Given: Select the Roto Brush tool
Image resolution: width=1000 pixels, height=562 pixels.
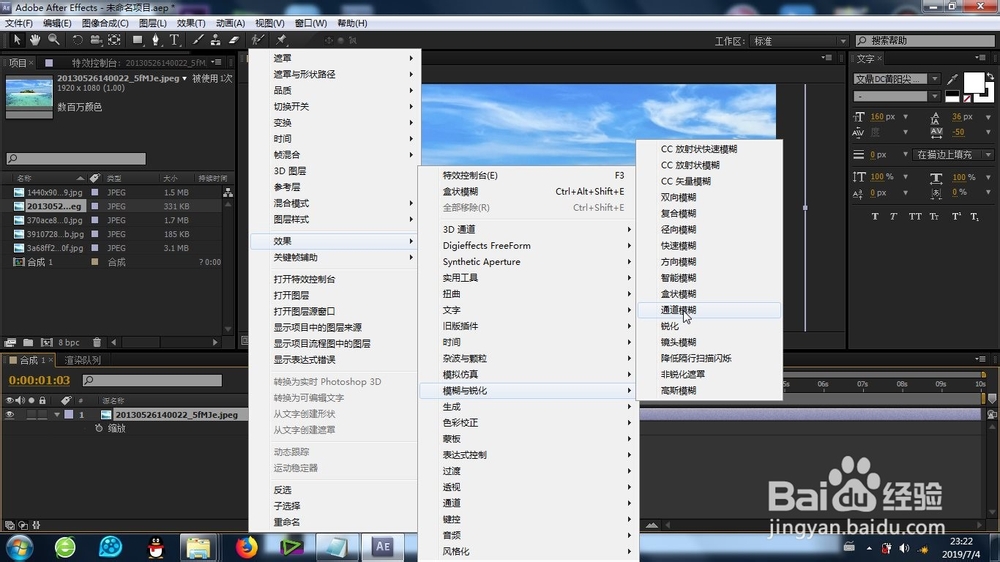Looking at the screenshot, I should pyautogui.click(x=257, y=40).
